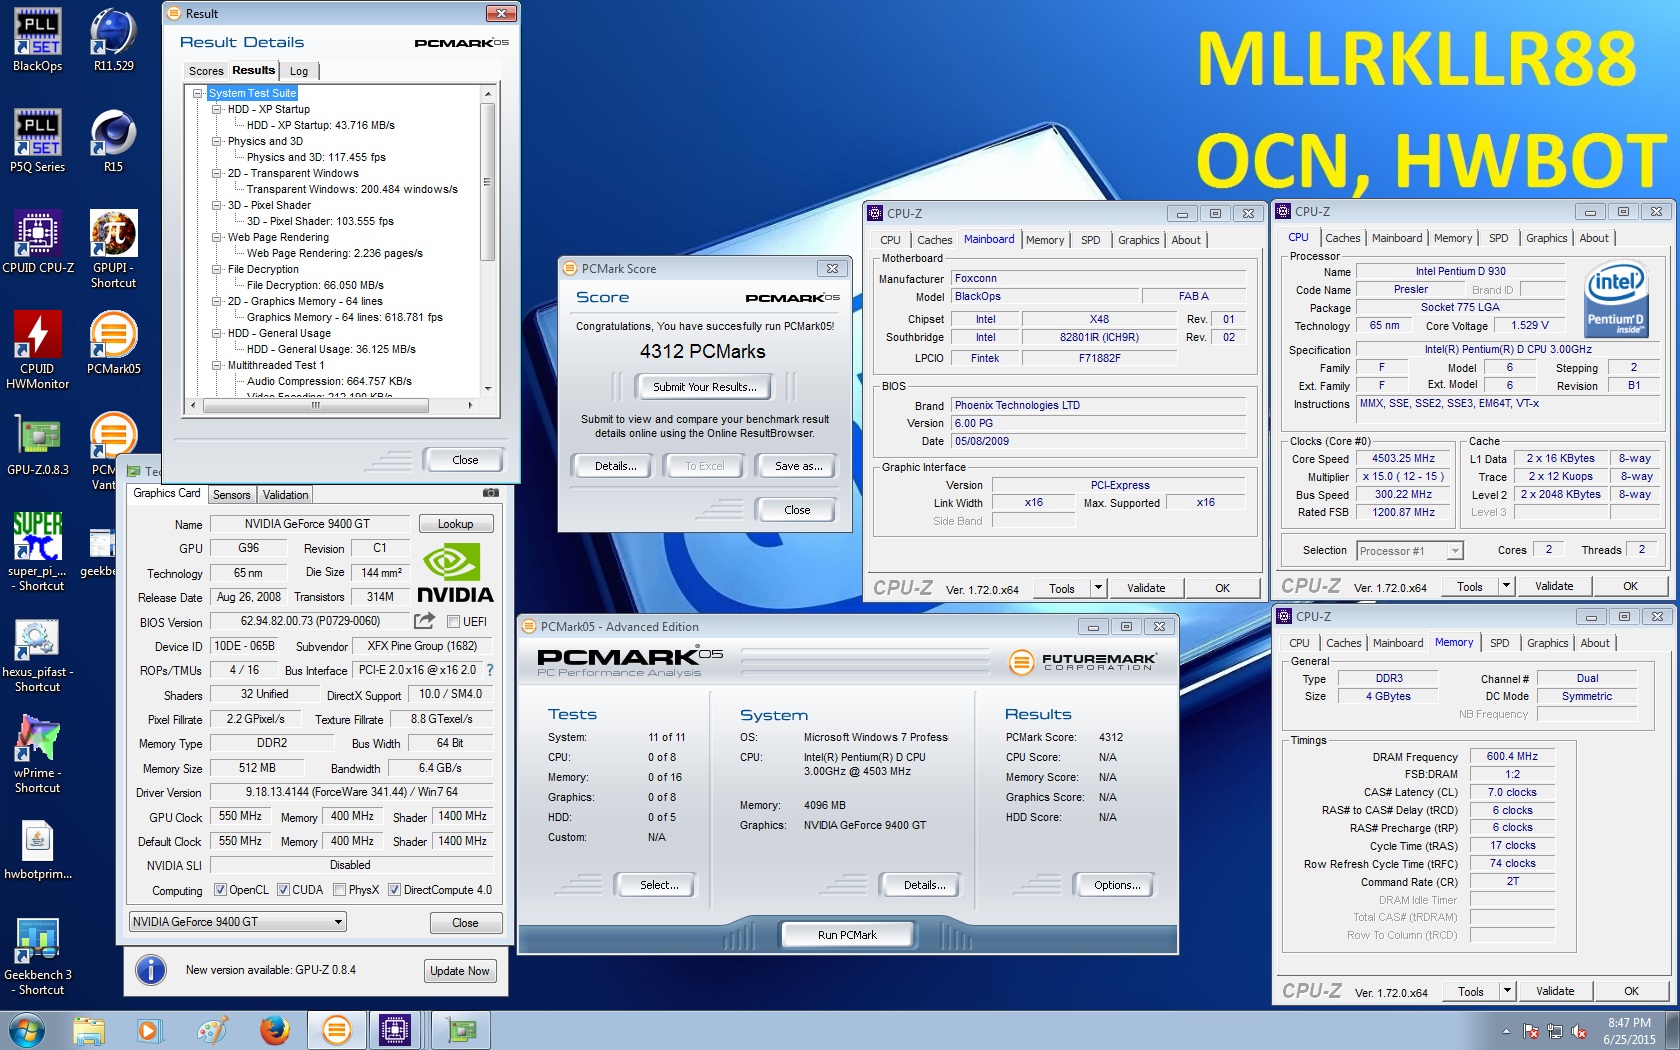Click Validate in the CPU tab CPU-Z window
This screenshot has height=1050, width=1680.
click(1554, 586)
